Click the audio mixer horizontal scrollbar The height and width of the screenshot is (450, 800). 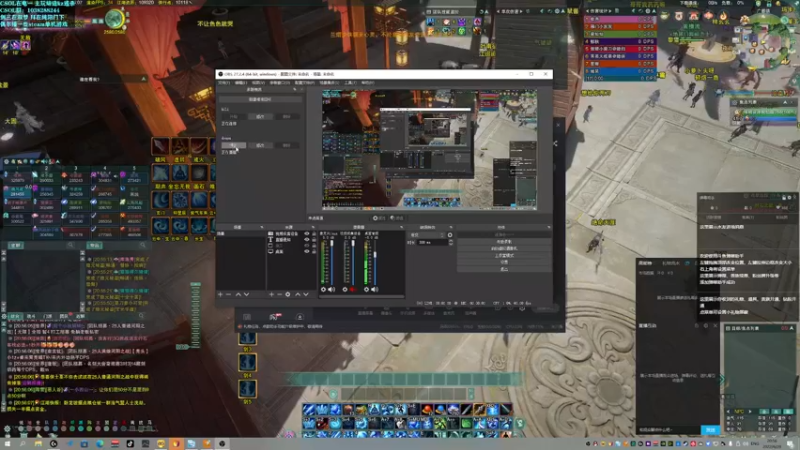pos(362,296)
